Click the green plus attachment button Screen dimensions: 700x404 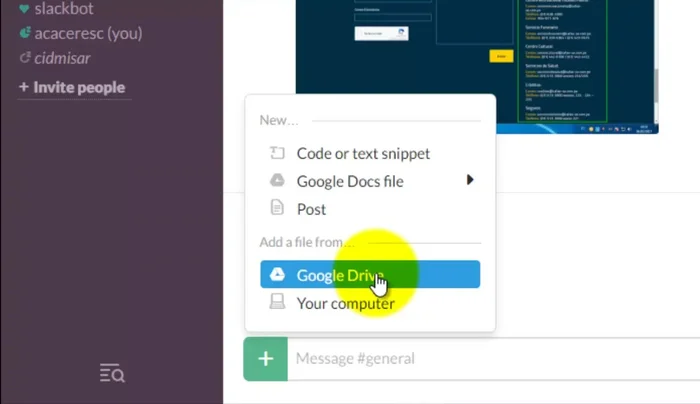(x=265, y=359)
